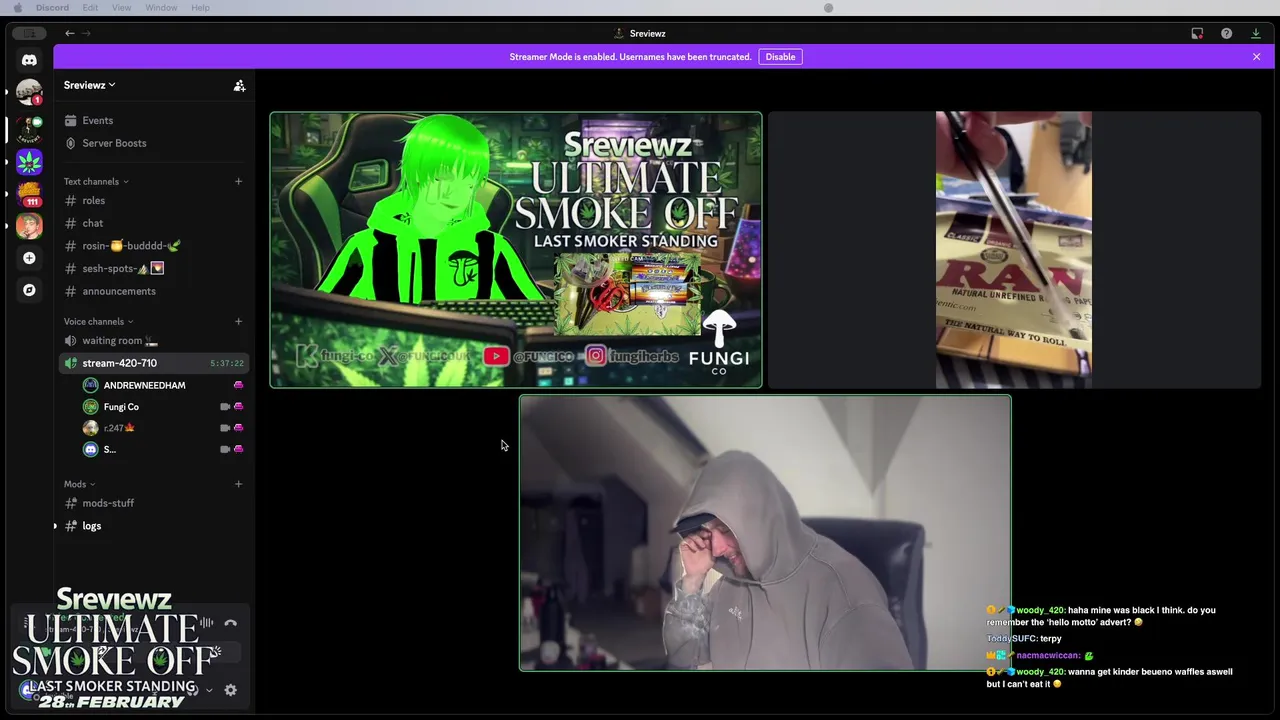Click camera icon on Fungi Co row
Image resolution: width=1280 pixels, height=720 pixels.
point(225,407)
